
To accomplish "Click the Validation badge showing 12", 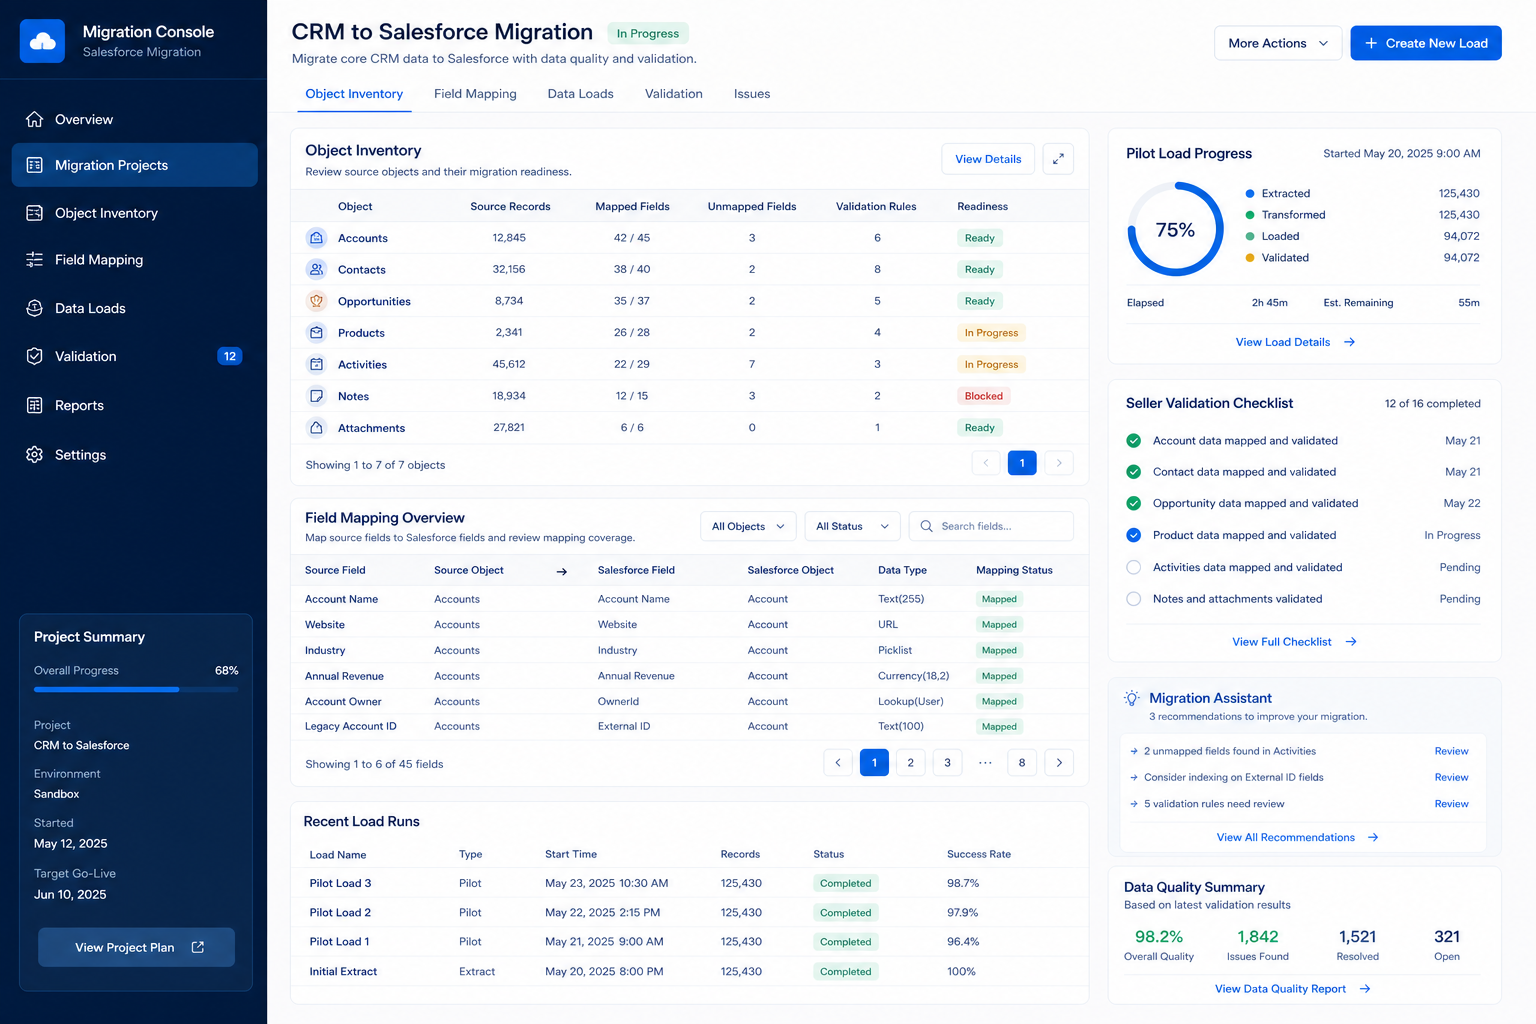I will click(230, 356).
